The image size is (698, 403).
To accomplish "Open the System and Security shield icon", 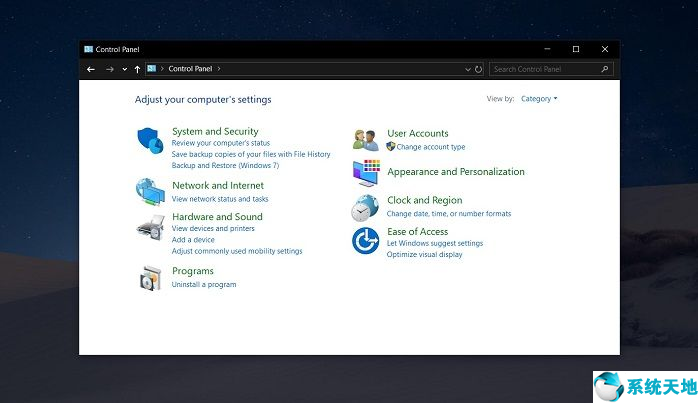I will pos(150,140).
